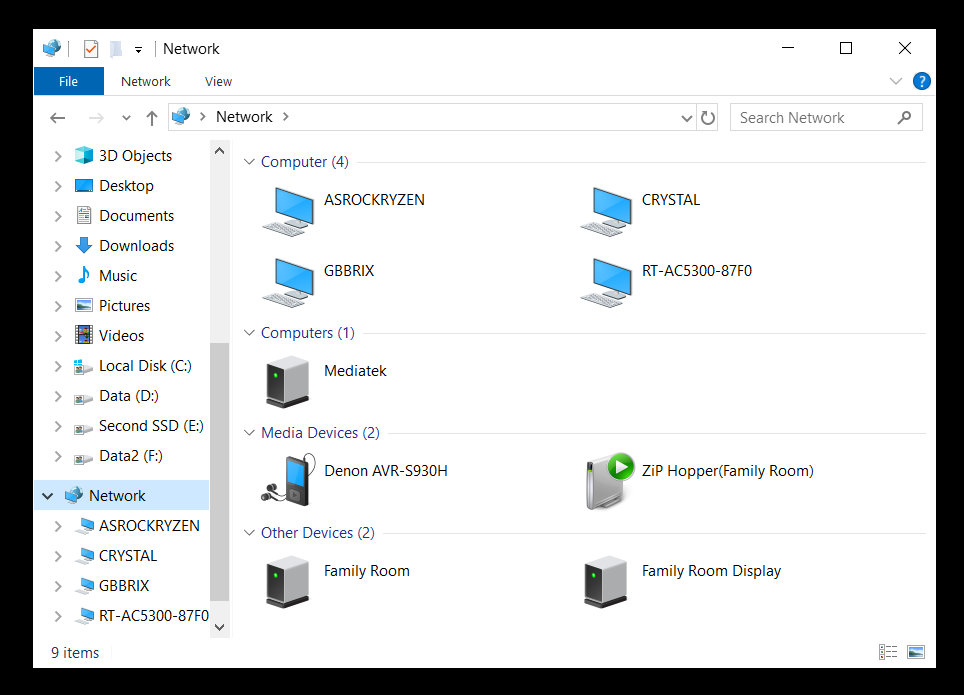Switch to large icons view in status bar
Screen dimensions: 964x695
915,652
